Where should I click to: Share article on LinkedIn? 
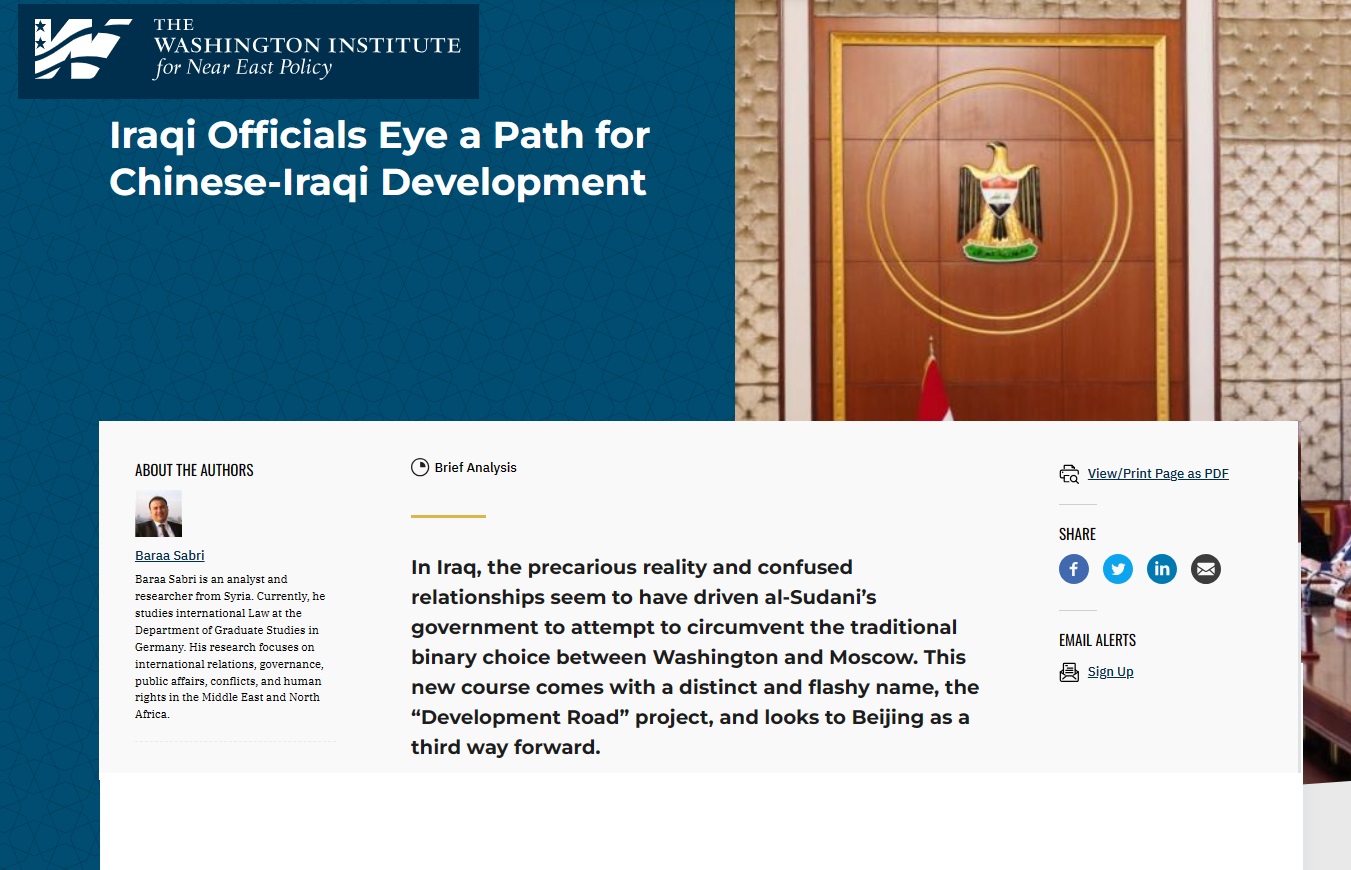1161,570
